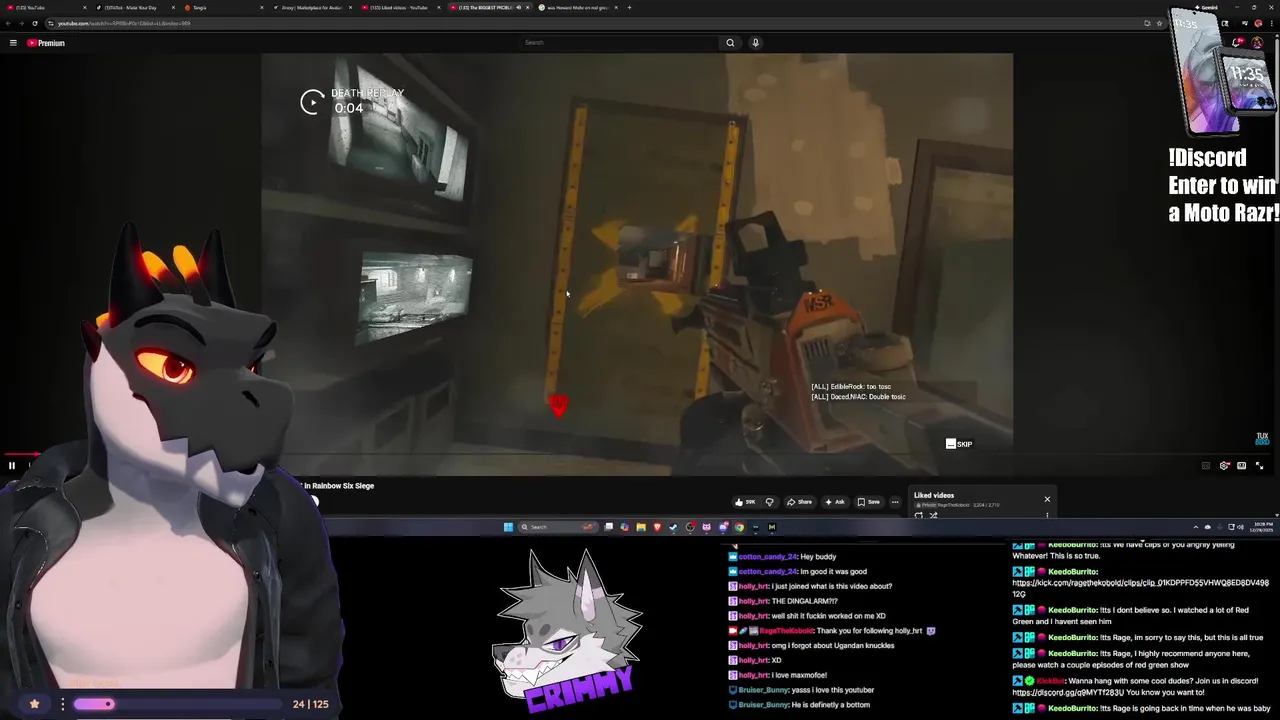The height and width of the screenshot is (720, 1280).
Task: Click the Windows taskbar Search box
Action: tap(557, 527)
